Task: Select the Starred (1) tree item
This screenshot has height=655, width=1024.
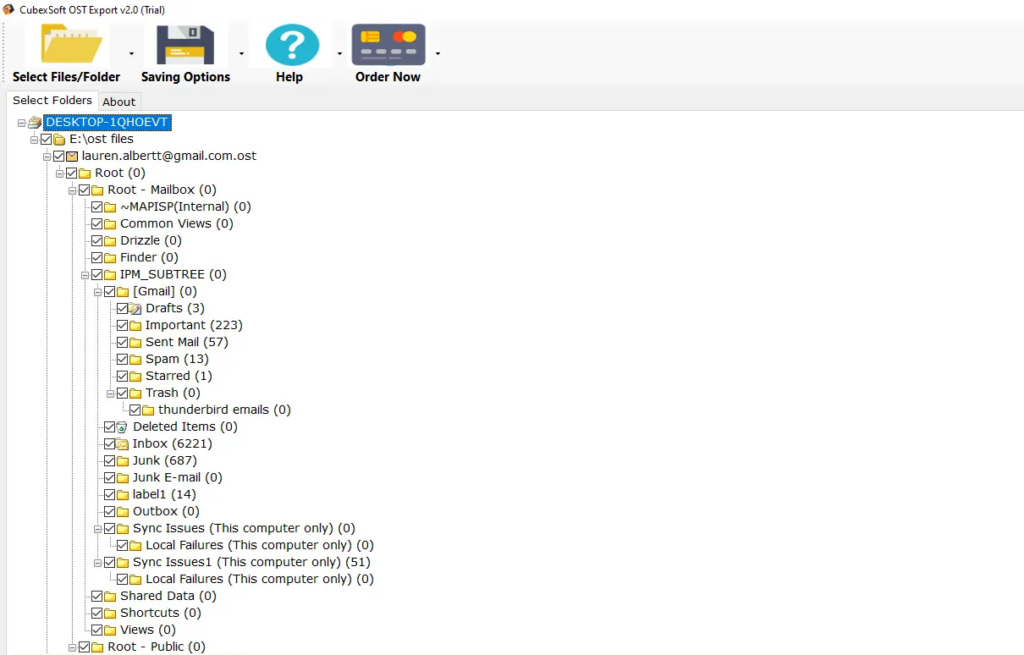Action: [178, 376]
